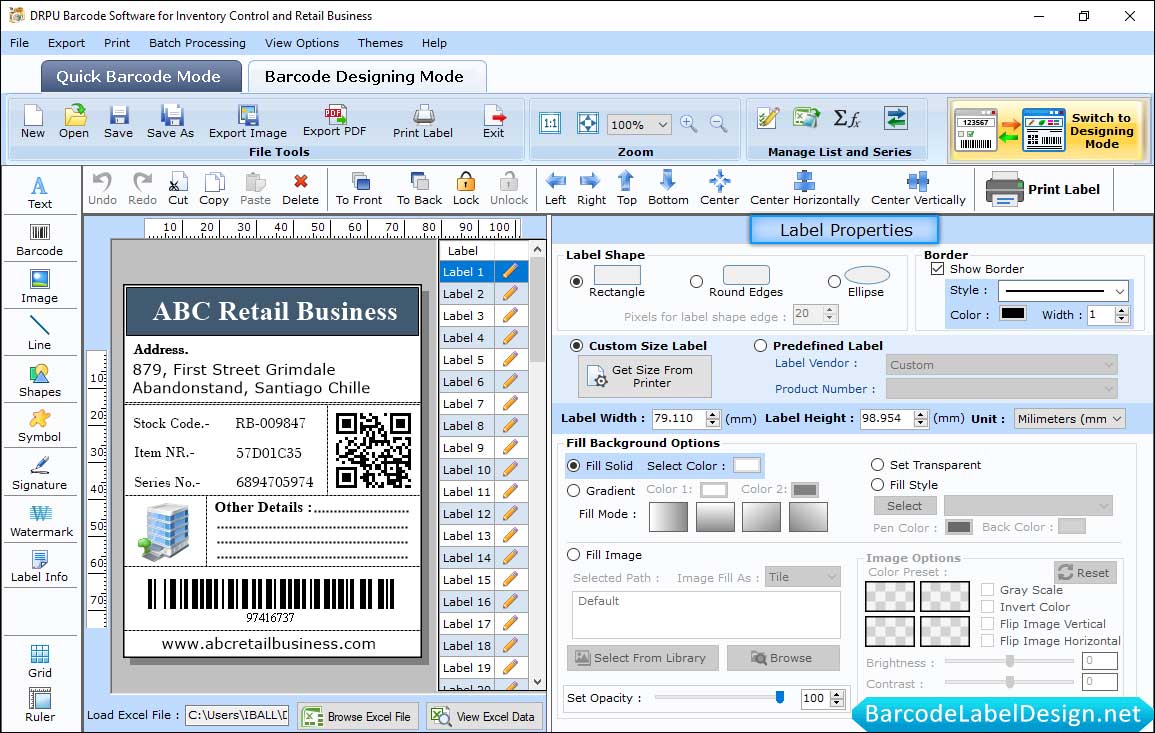Open Batch Processing menu
Image resolution: width=1155 pixels, height=733 pixels.
tap(197, 43)
